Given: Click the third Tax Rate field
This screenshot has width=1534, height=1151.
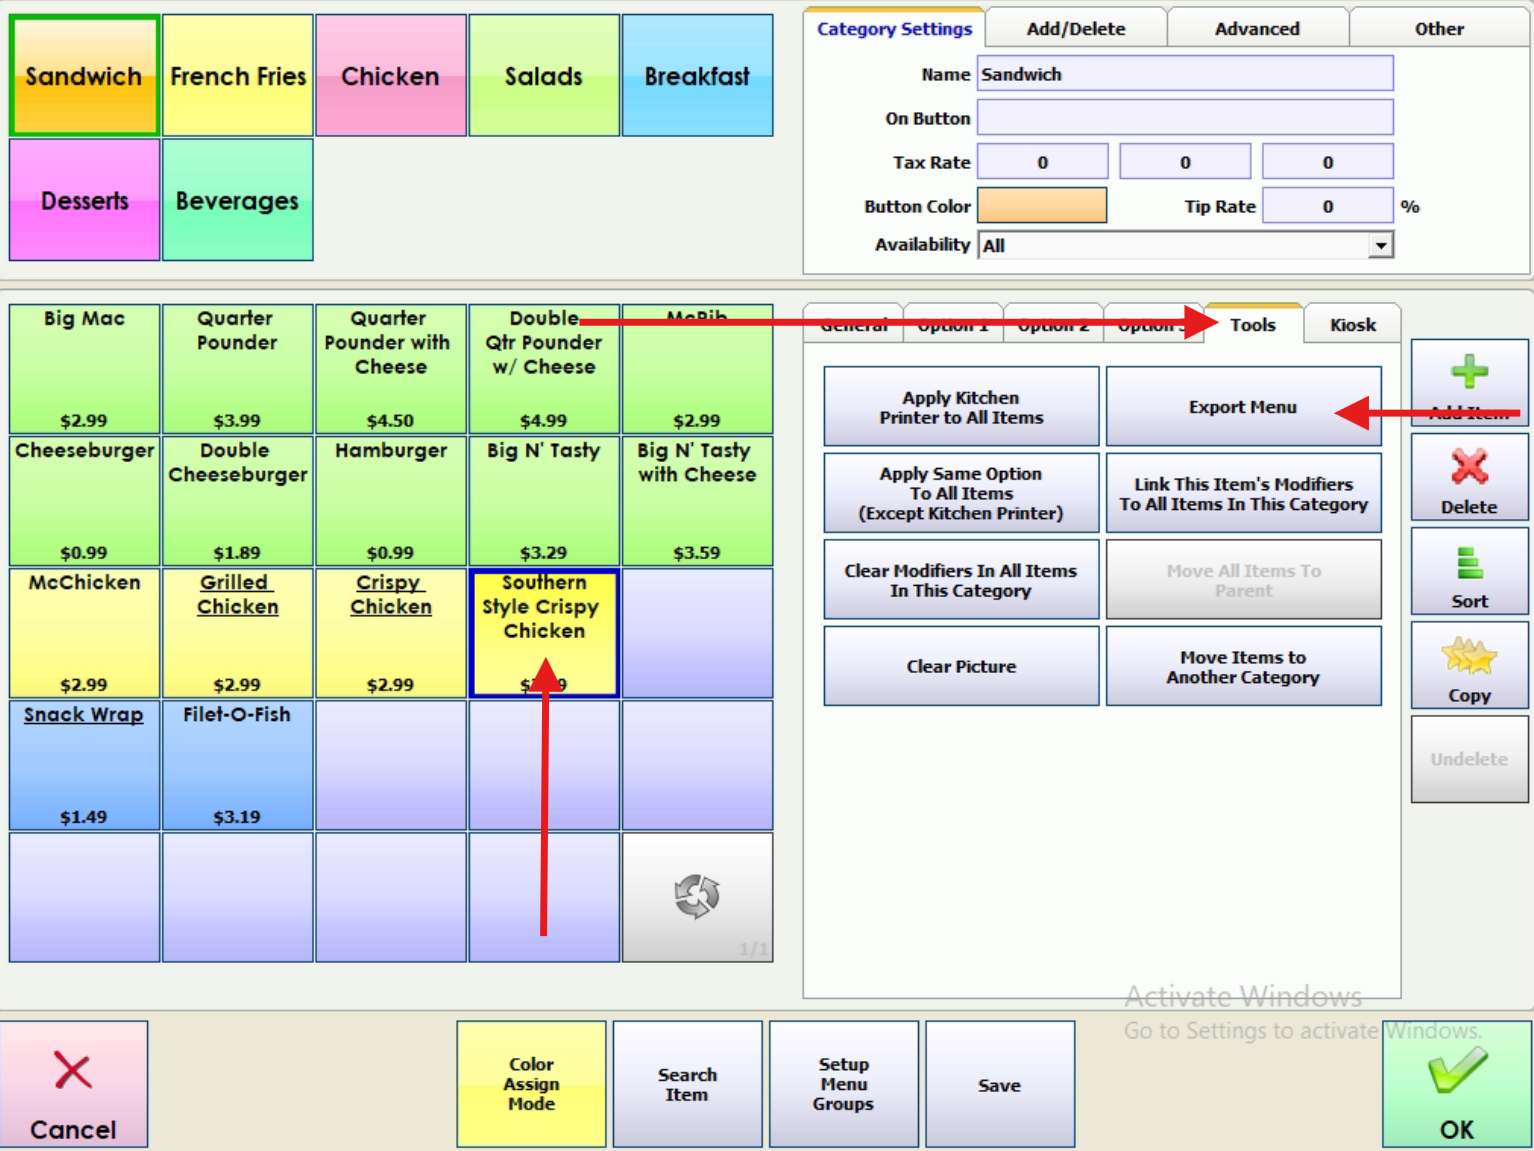Looking at the screenshot, I should point(1327,161).
